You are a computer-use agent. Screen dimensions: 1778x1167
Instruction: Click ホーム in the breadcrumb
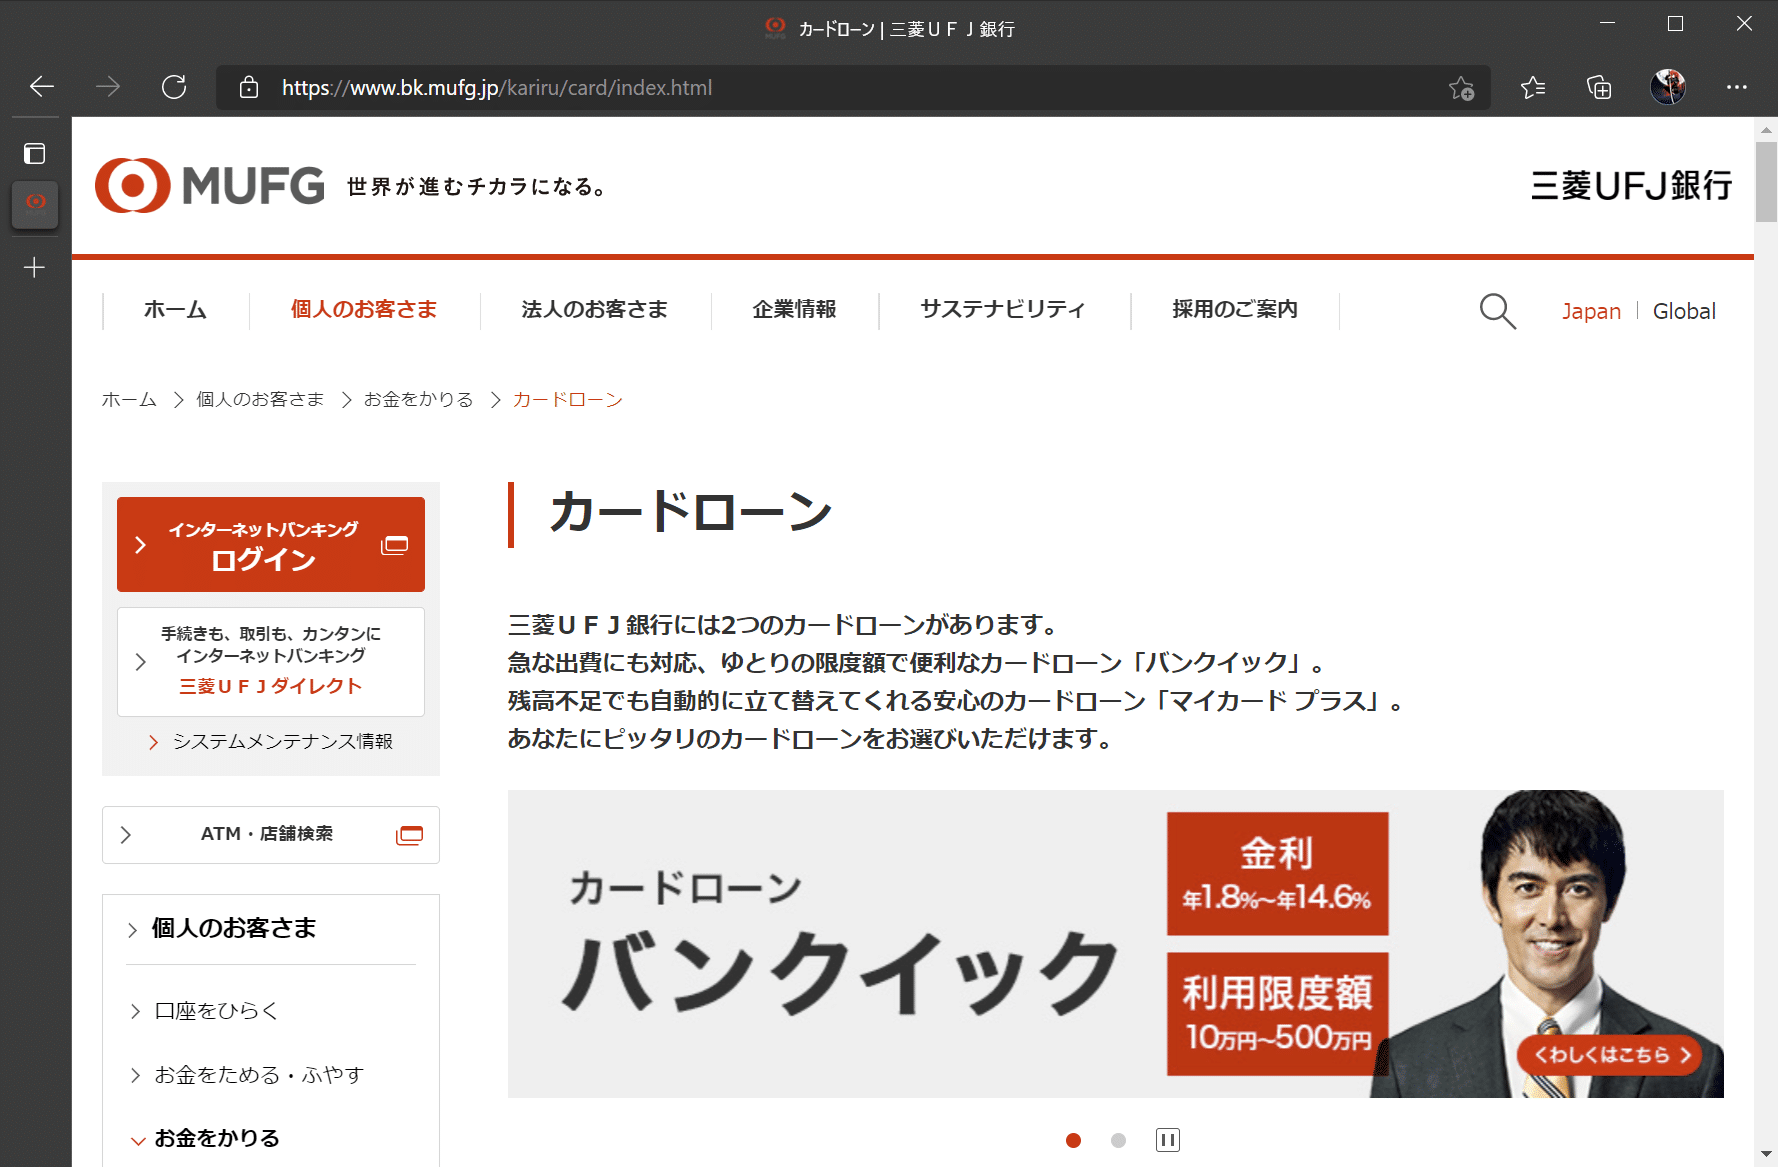(129, 400)
